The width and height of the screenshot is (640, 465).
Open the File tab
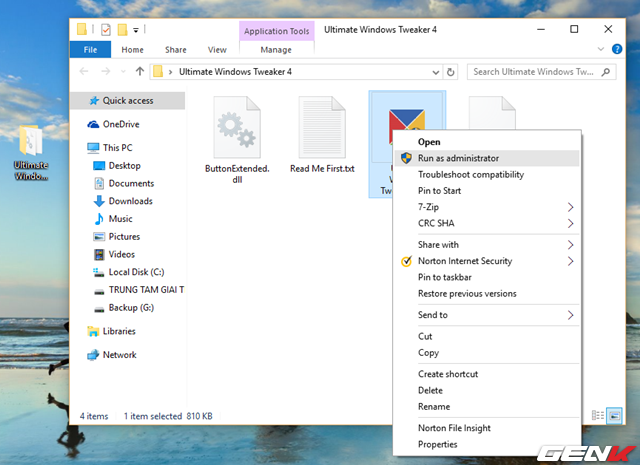(x=90, y=49)
